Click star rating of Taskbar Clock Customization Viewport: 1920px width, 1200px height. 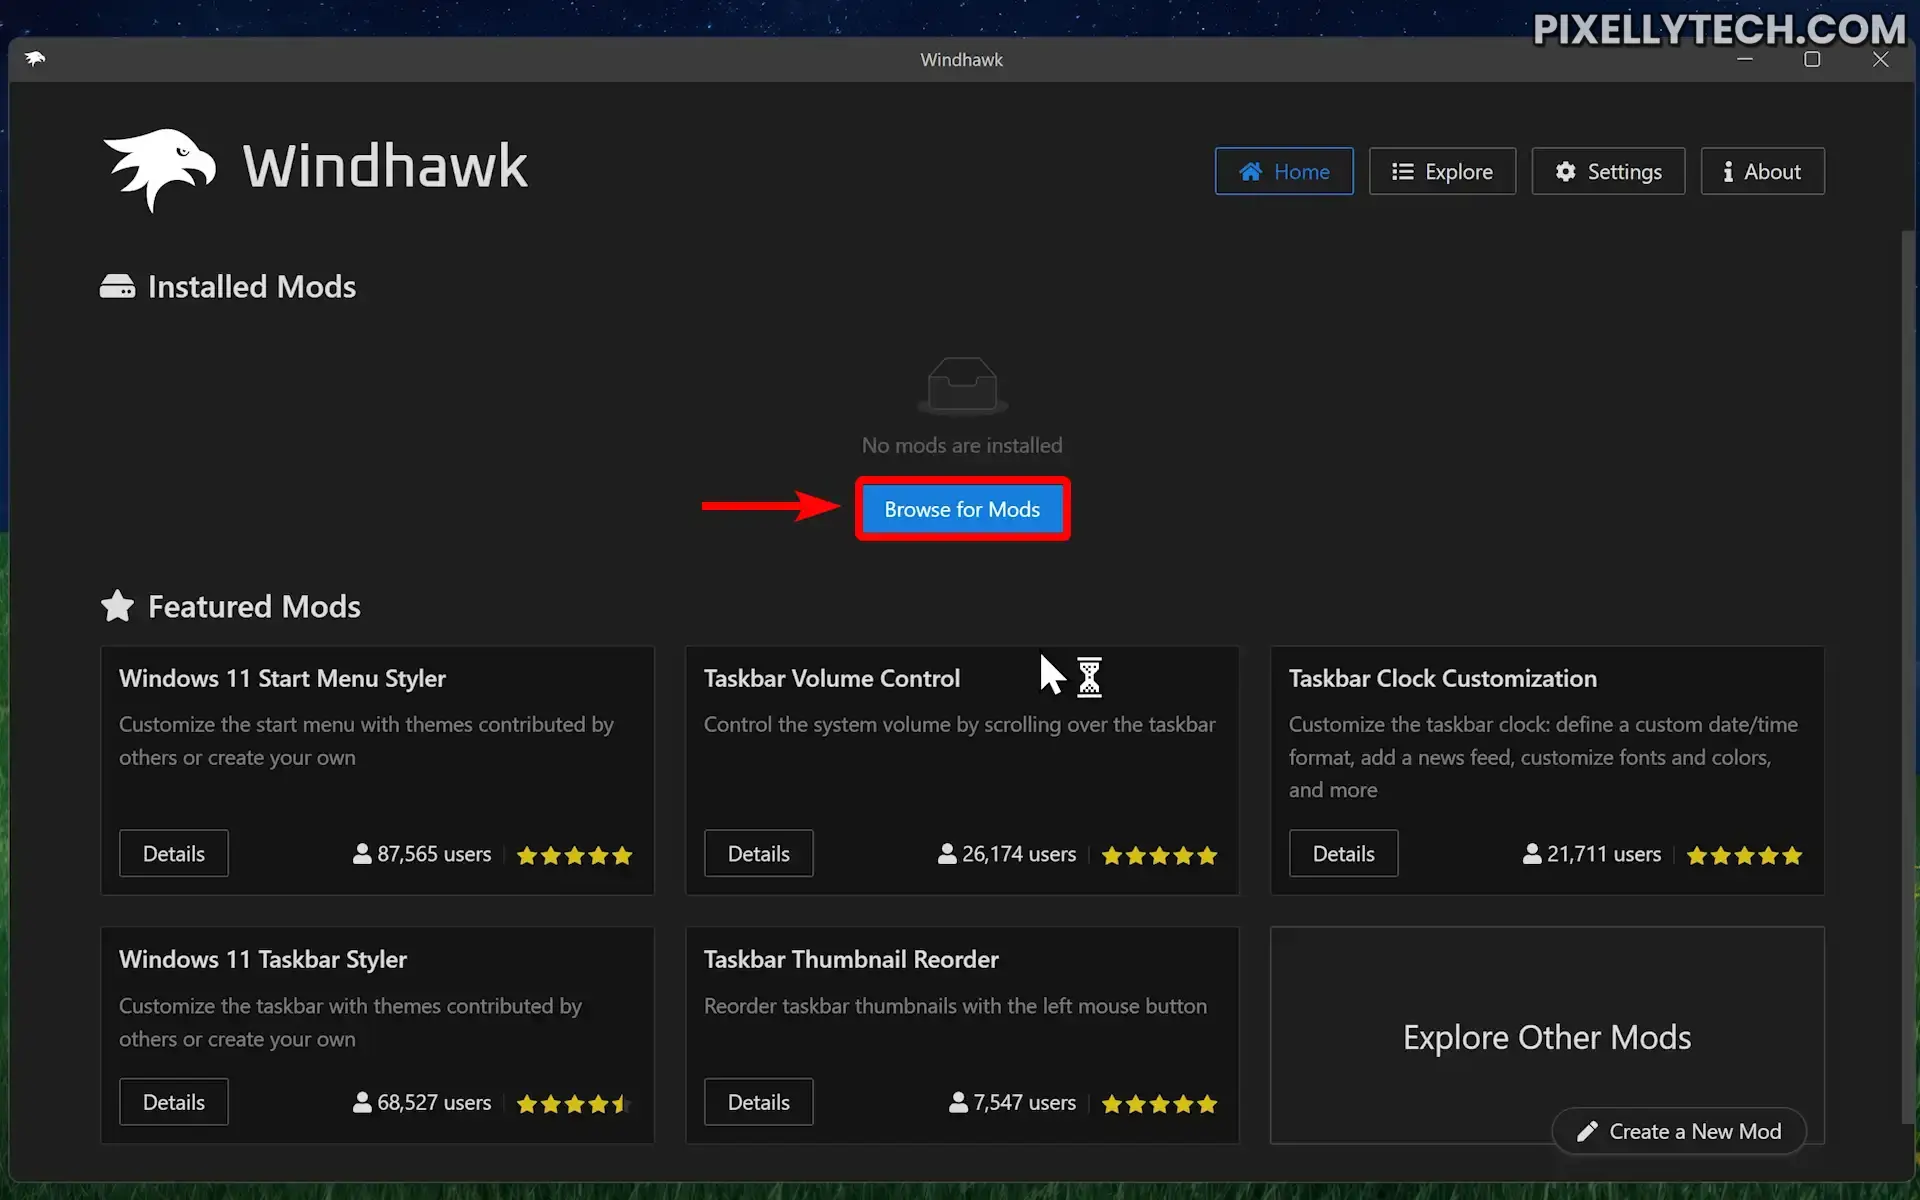pyautogui.click(x=1744, y=855)
